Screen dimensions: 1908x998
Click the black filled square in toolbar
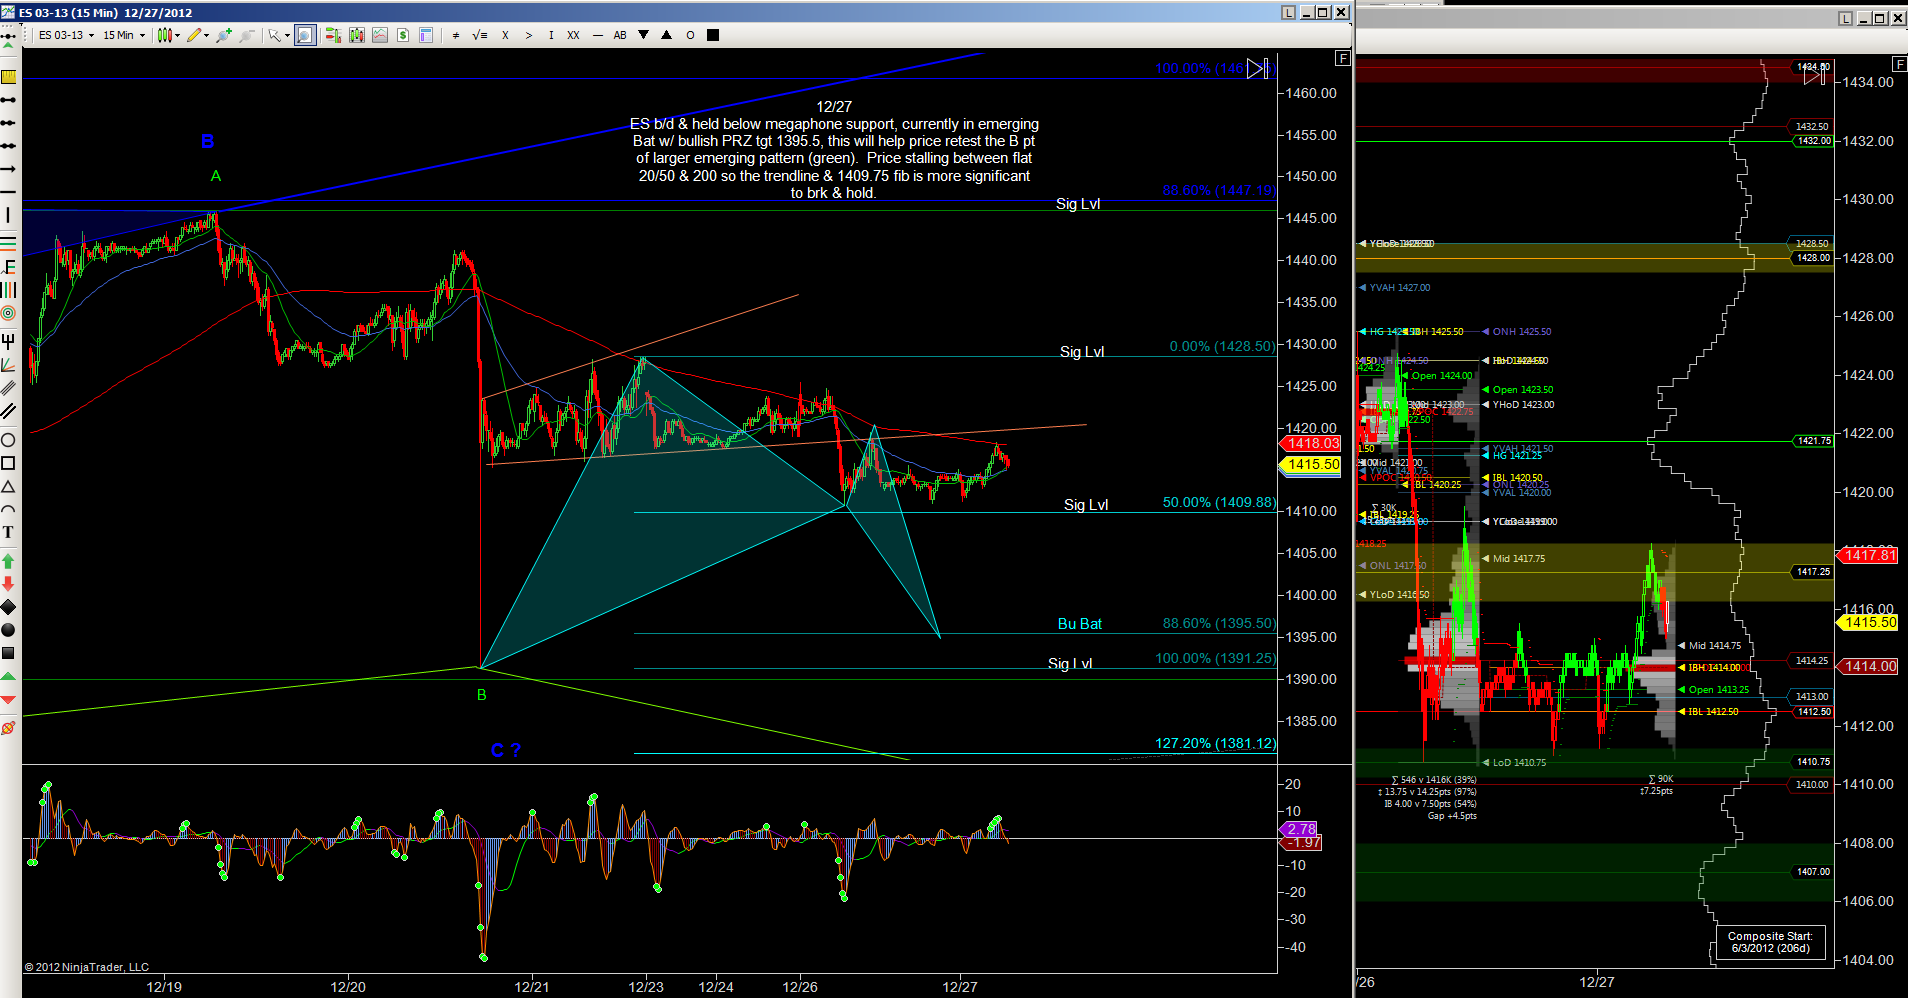(713, 35)
